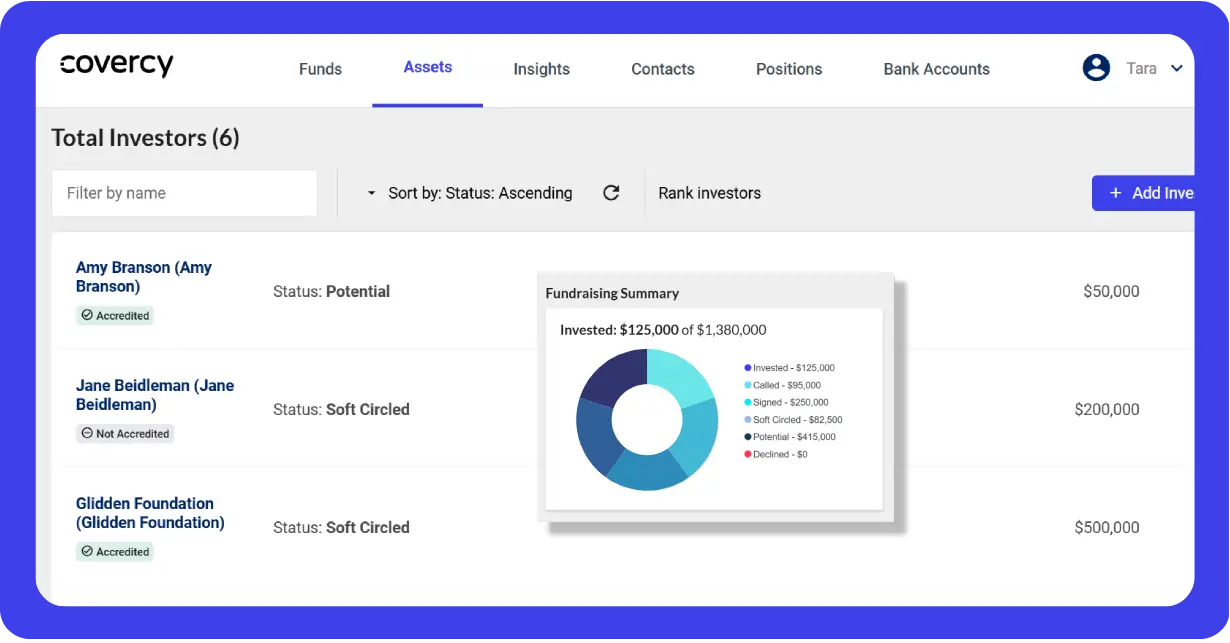Click the Invested legend bullet in Fundraising Summary

tap(746, 367)
